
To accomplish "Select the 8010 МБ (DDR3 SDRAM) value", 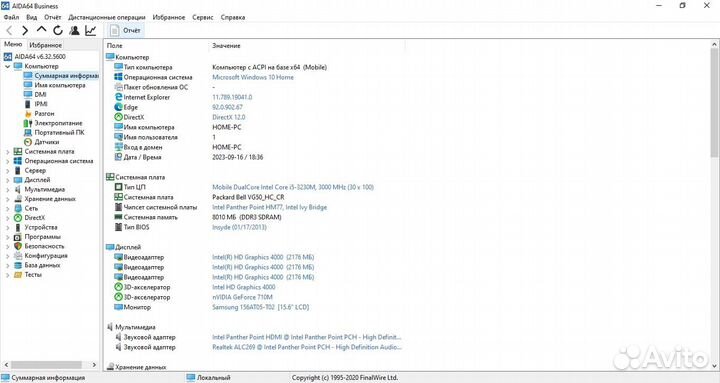I will (x=247, y=217).
